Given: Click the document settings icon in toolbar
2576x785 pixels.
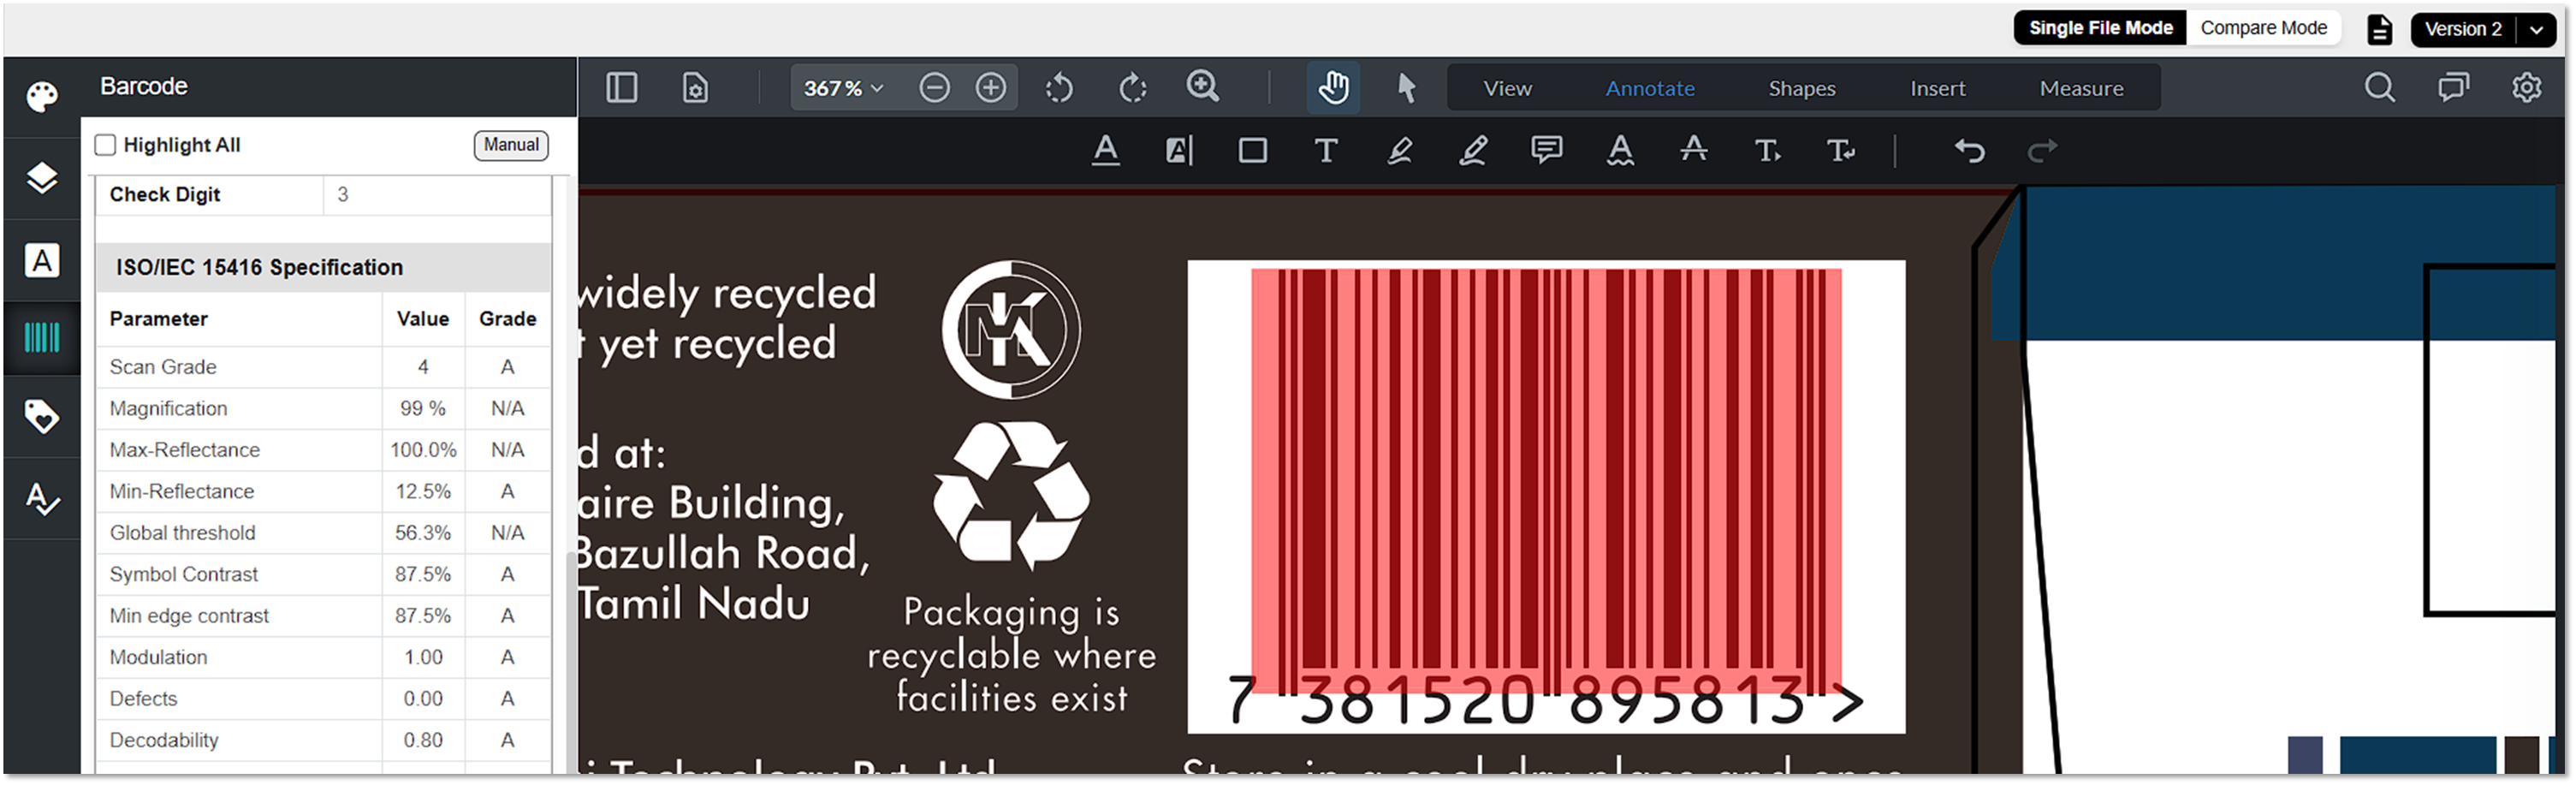Looking at the screenshot, I should [x=695, y=88].
